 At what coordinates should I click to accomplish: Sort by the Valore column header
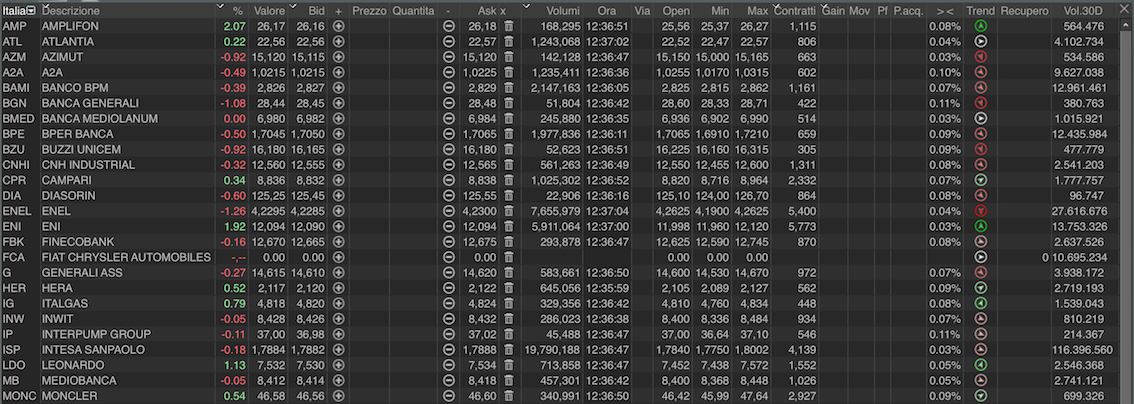[x=270, y=12]
